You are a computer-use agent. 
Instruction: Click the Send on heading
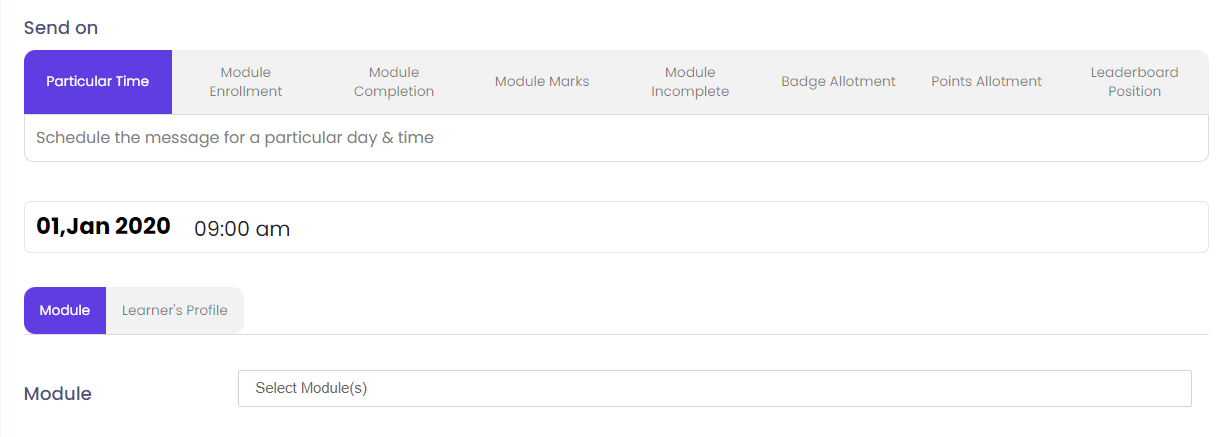[x=61, y=28]
